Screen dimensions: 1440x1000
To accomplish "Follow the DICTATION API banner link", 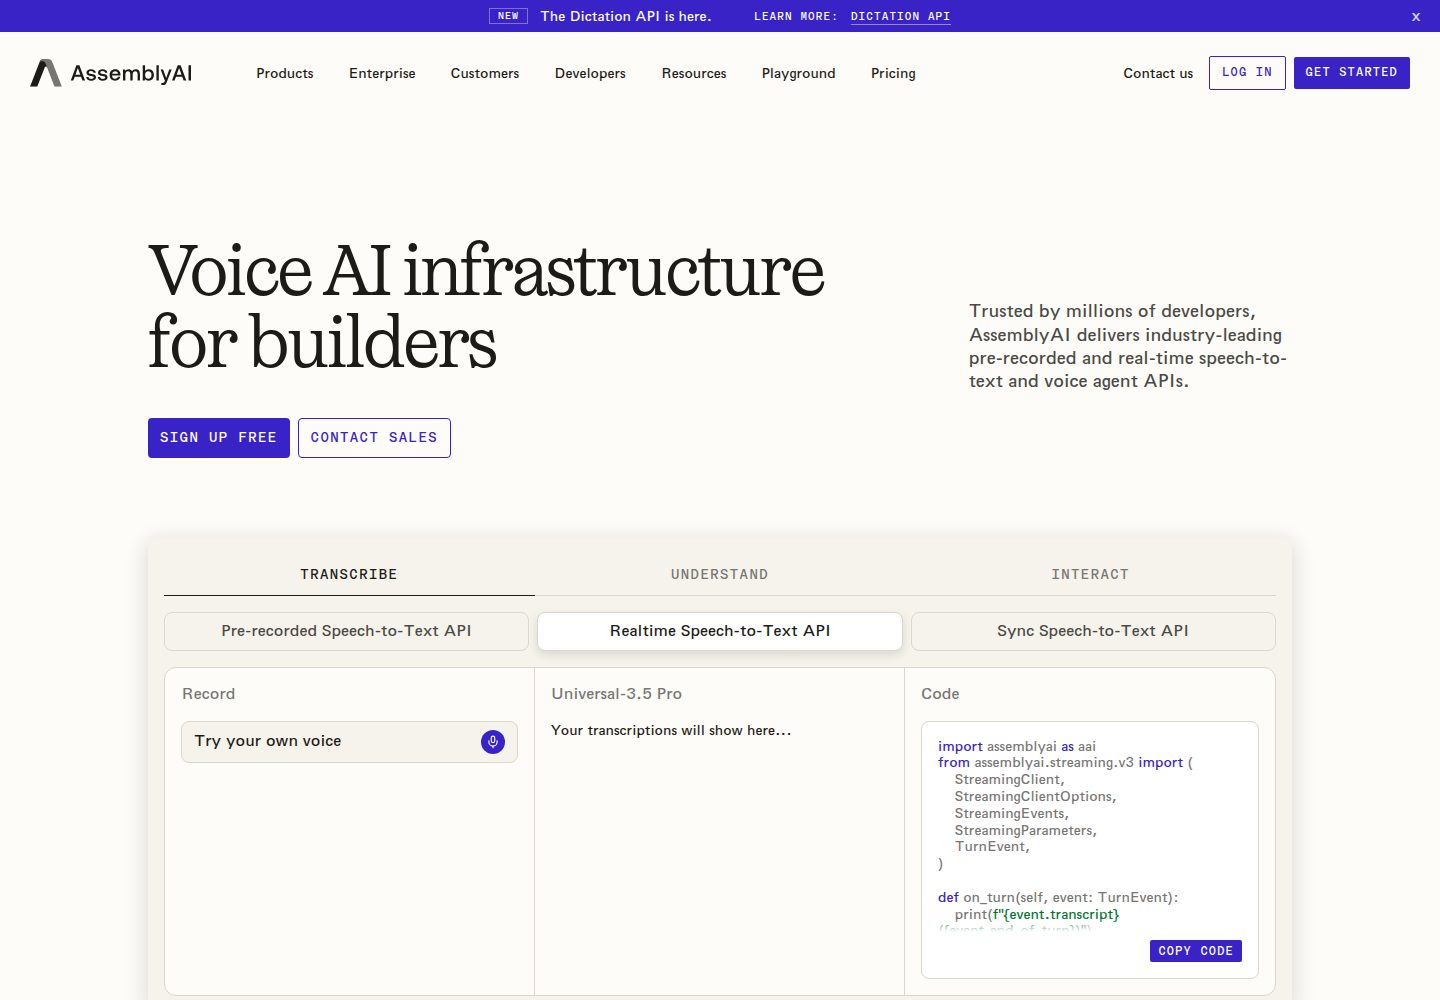I will (x=901, y=17).
